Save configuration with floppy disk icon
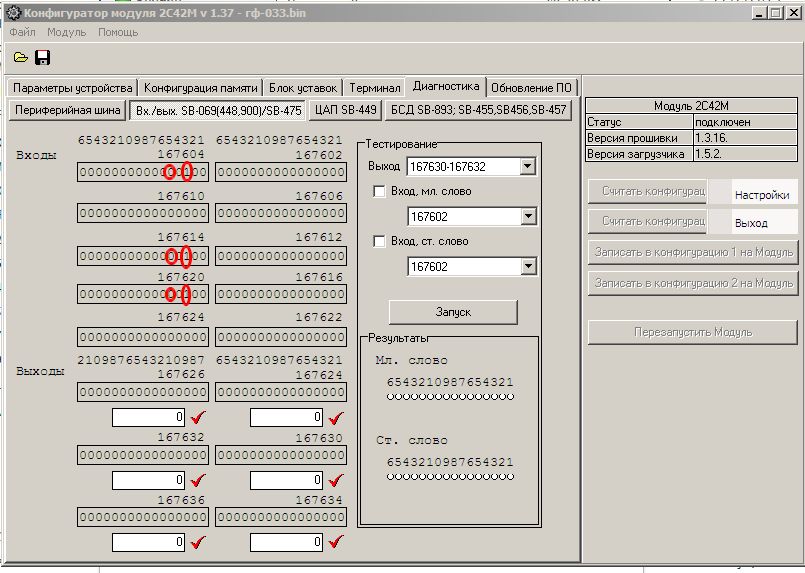The image size is (805, 573). (x=43, y=58)
